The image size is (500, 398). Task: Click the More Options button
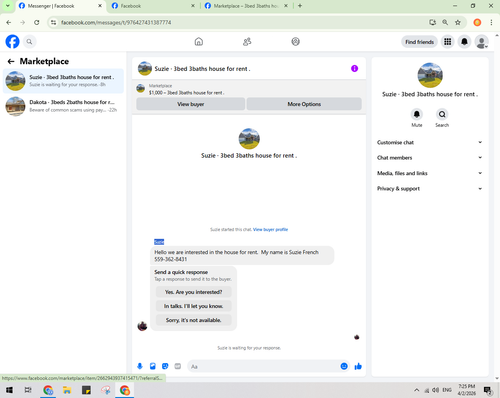pos(304,104)
